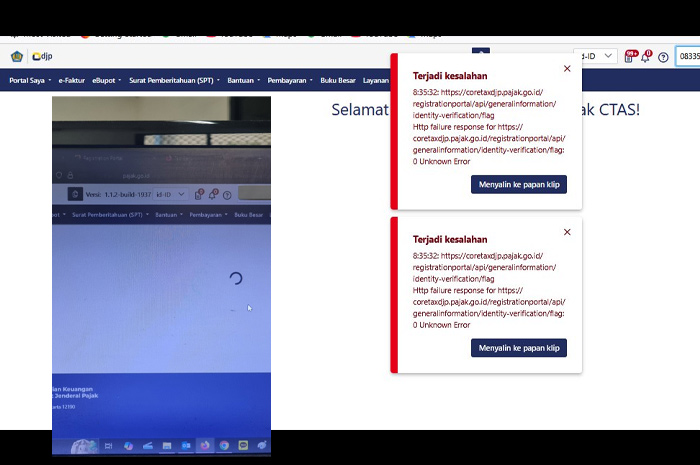Open the e-Faktur menu item

point(71,80)
